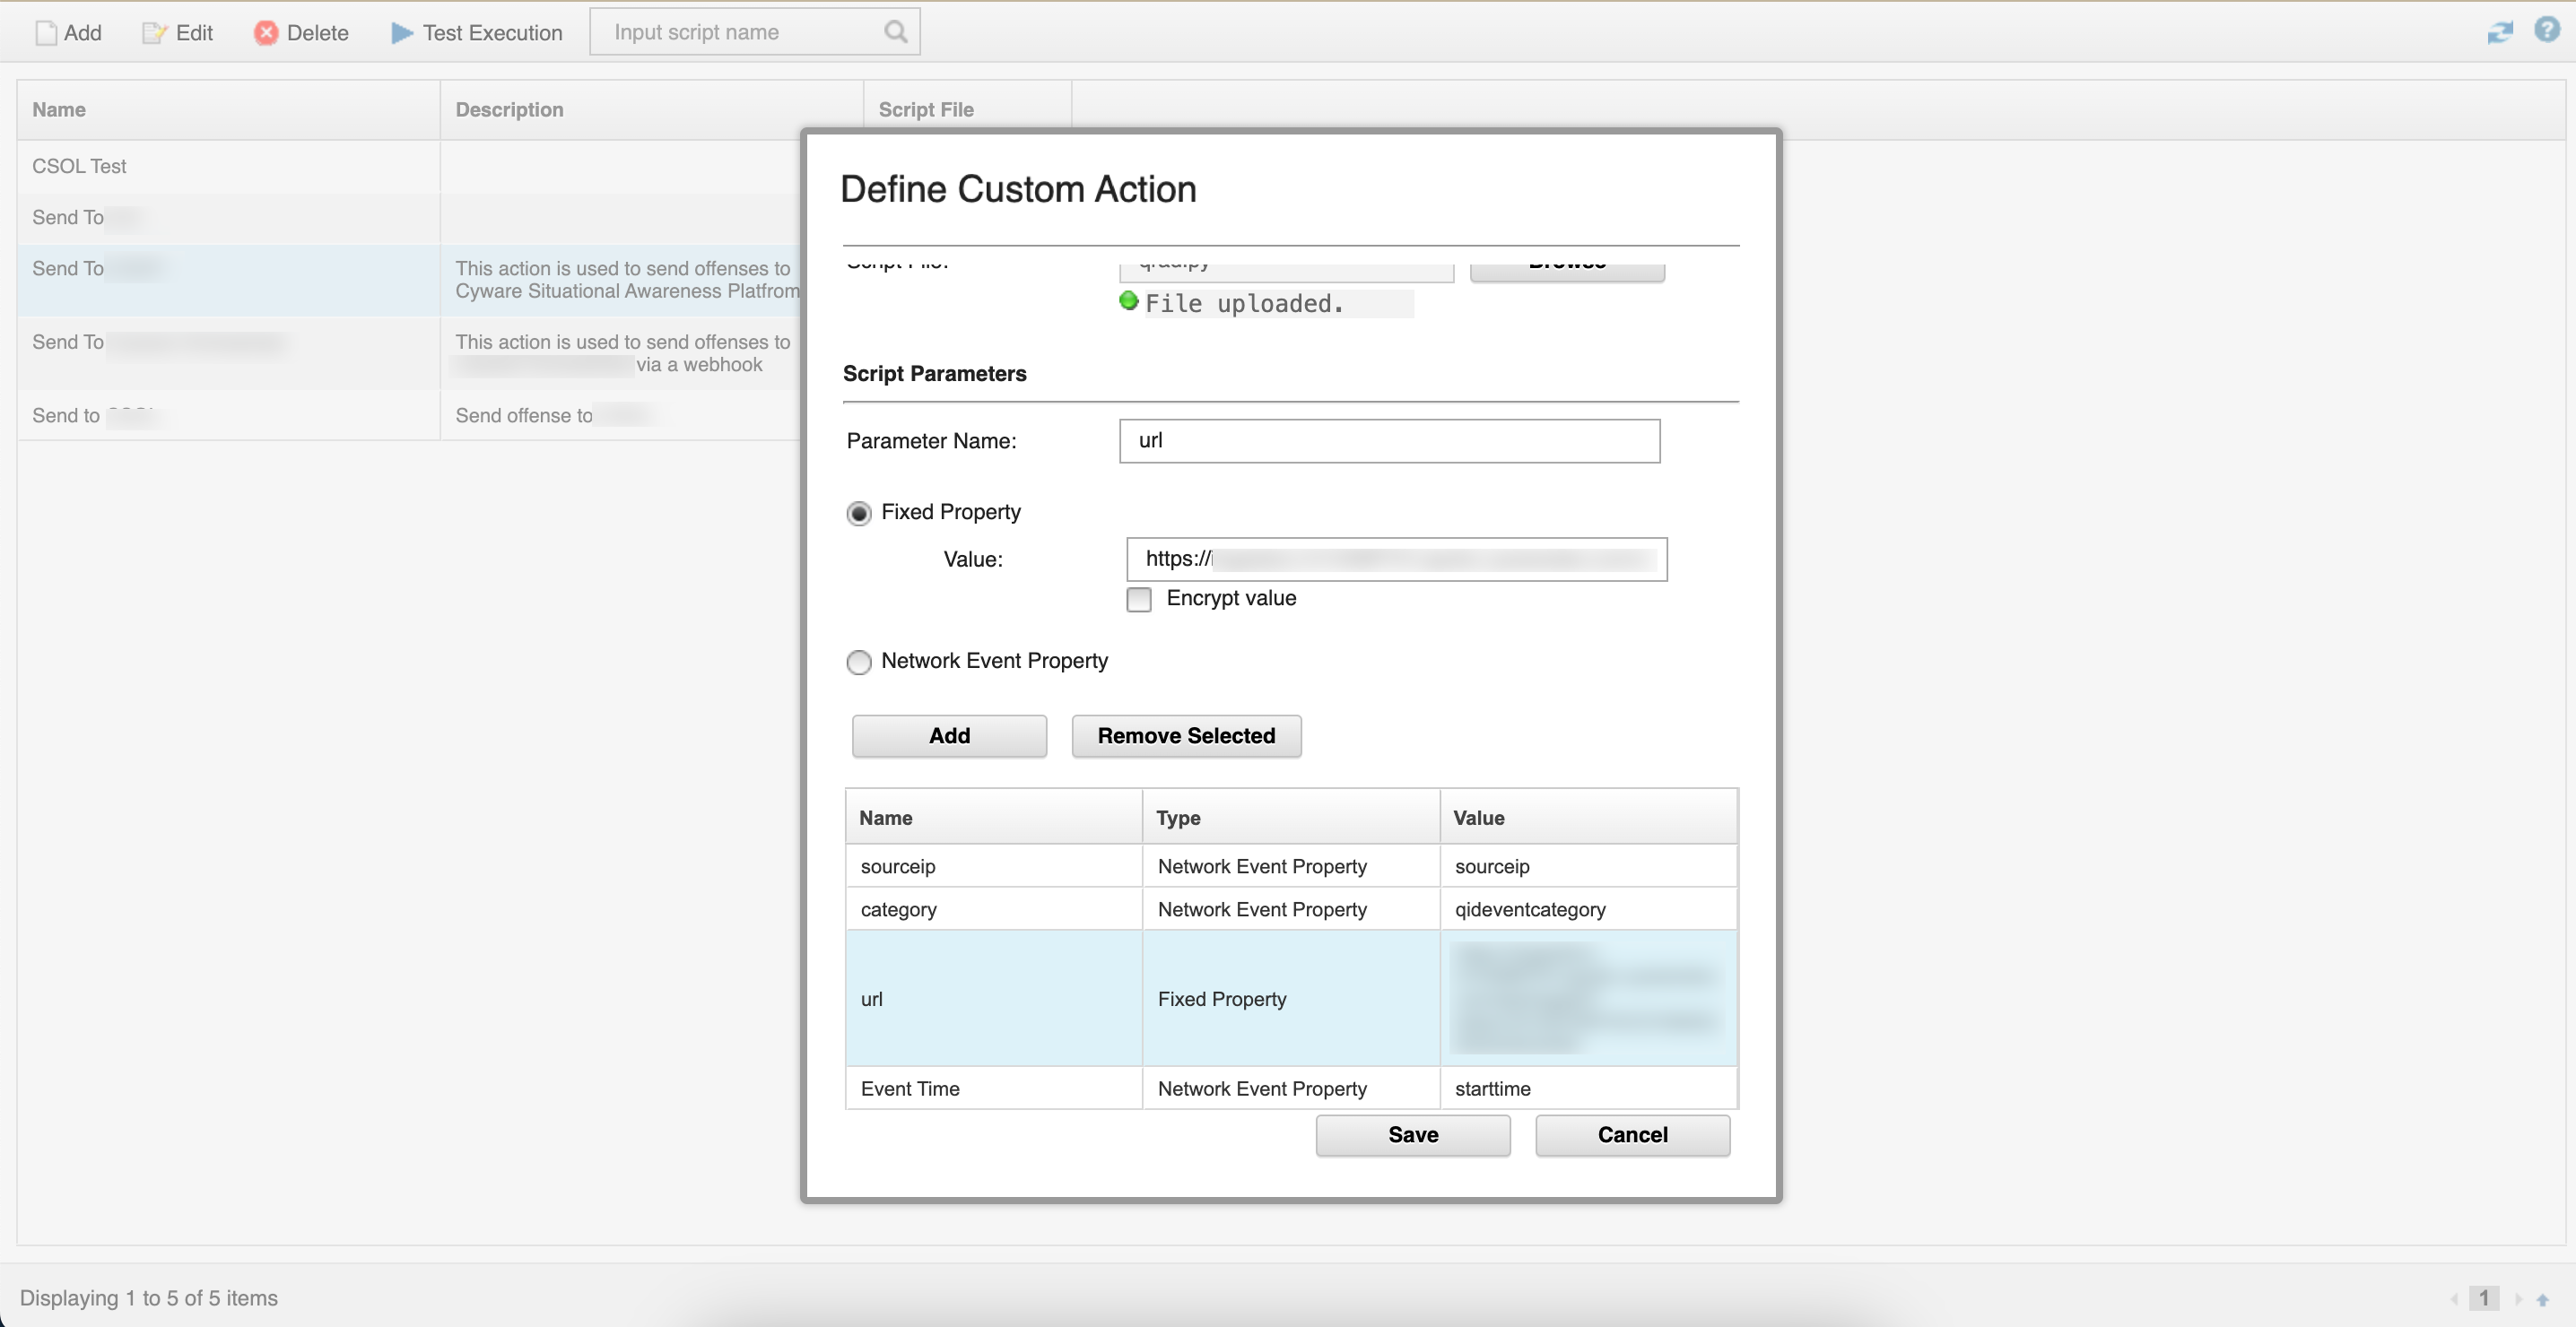This screenshot has height=1327, width=2576.
Task: Cancel the Define Custom Action dialog
Action: (1632, 1135)
